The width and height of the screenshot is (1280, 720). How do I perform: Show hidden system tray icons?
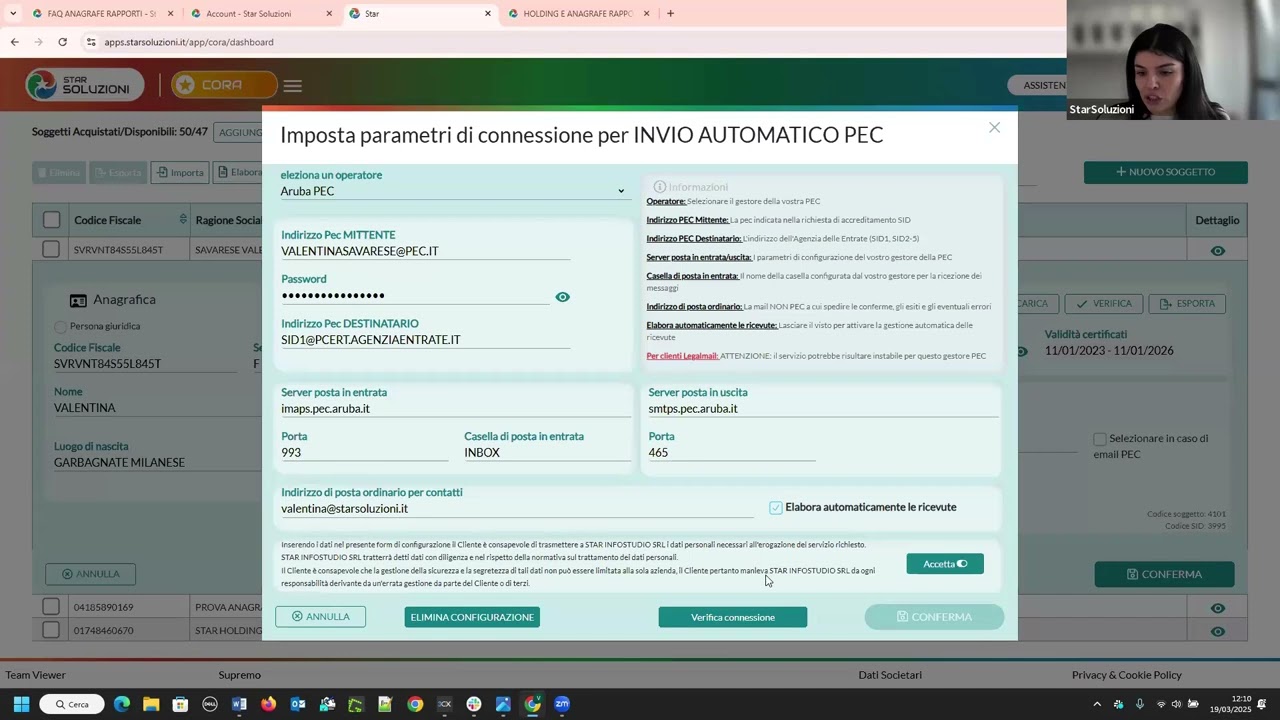pos(1097,704)
